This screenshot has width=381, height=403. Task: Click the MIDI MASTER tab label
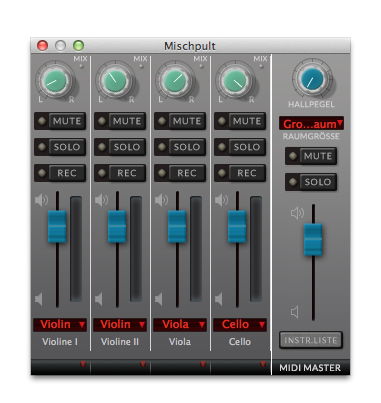[310, 368]
